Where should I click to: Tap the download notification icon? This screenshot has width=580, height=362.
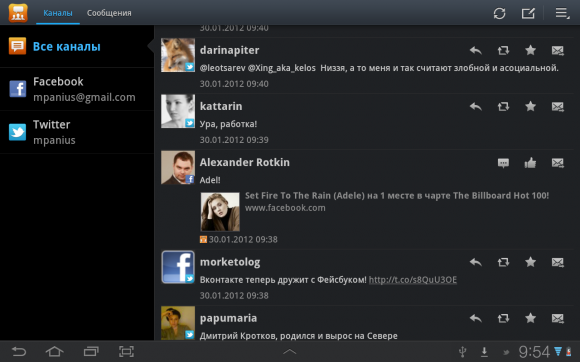pyautogui.click(x=484, y=352)
